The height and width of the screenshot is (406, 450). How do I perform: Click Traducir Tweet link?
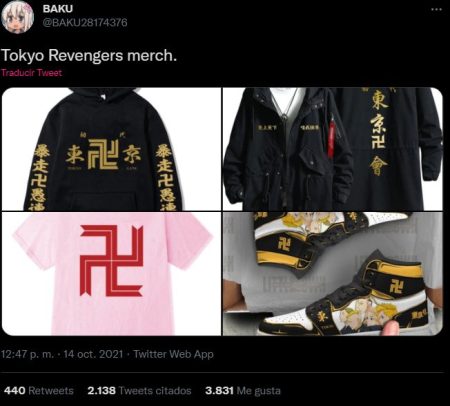coord(31,73)
